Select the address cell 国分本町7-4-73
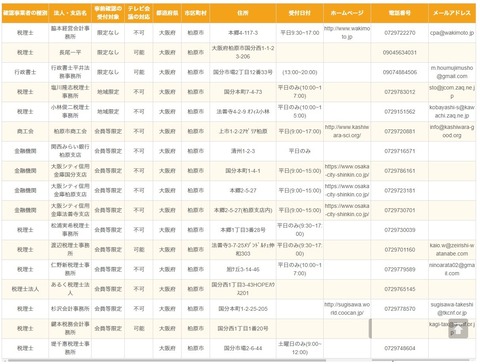Image resolution: width=480 pixels, height=364 pixels. 243,92
